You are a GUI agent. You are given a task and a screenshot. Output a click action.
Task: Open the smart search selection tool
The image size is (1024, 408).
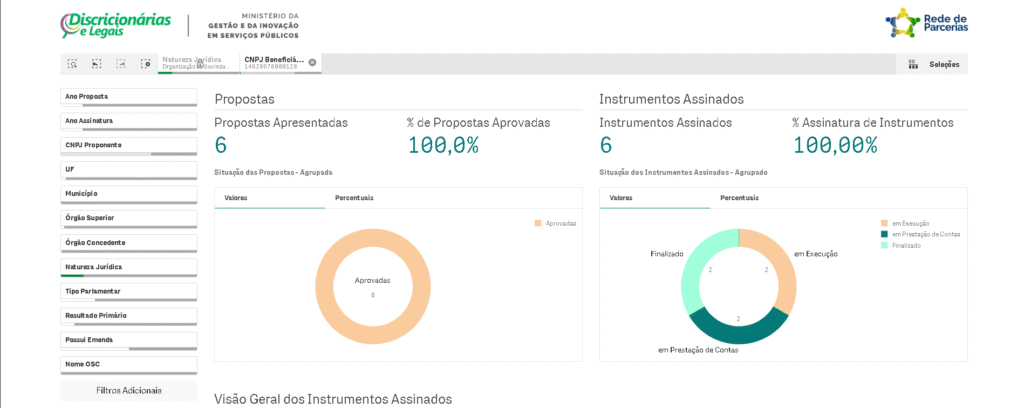tap(72, 64)
